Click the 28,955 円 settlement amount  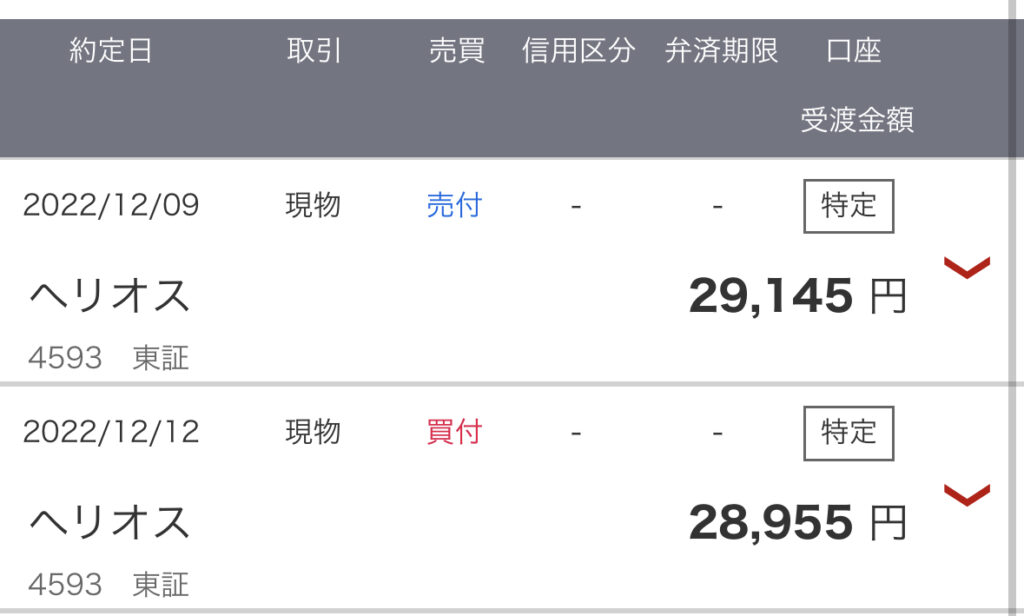point(797,523)
